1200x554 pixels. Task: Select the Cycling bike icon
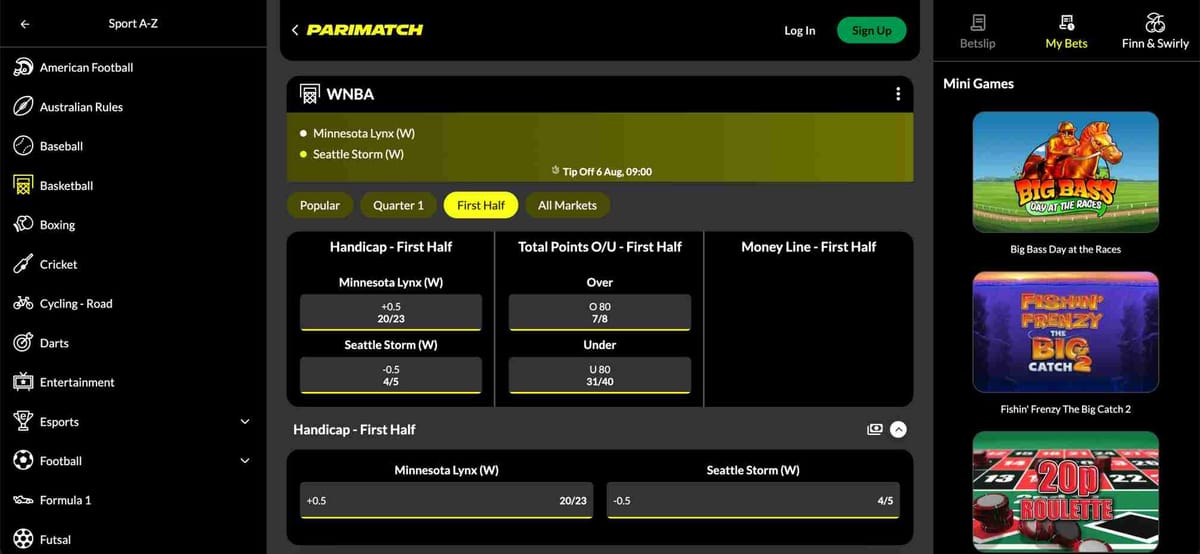[x=23, y=303]
